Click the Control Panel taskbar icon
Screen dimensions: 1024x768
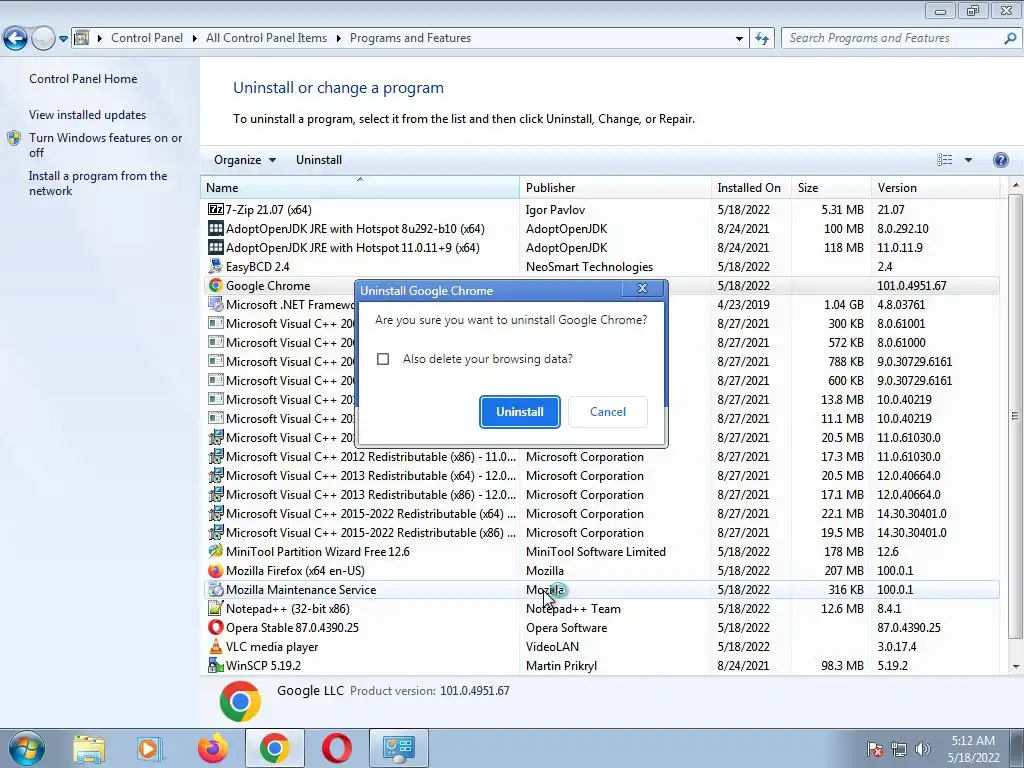399,748
